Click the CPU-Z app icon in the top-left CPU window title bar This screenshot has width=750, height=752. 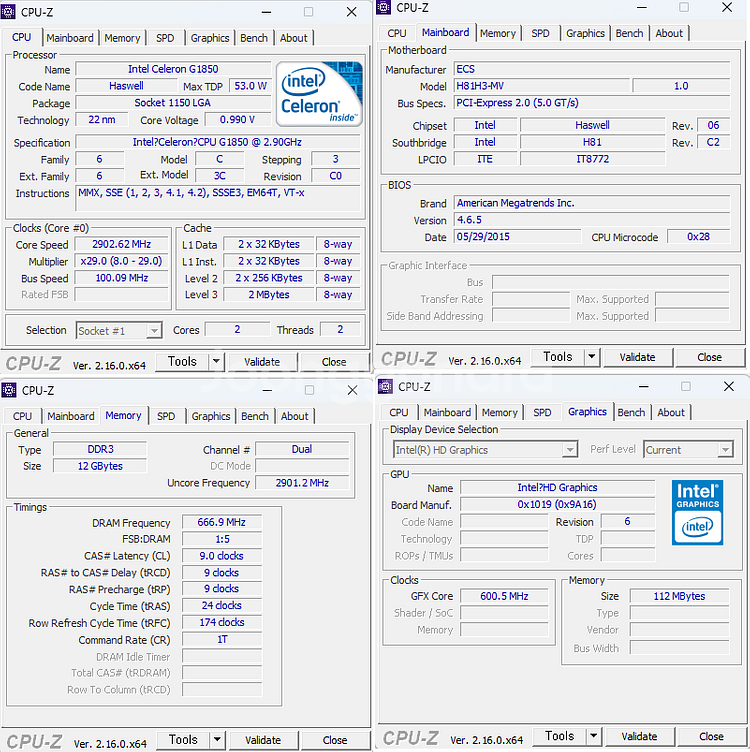click(9, 12)
